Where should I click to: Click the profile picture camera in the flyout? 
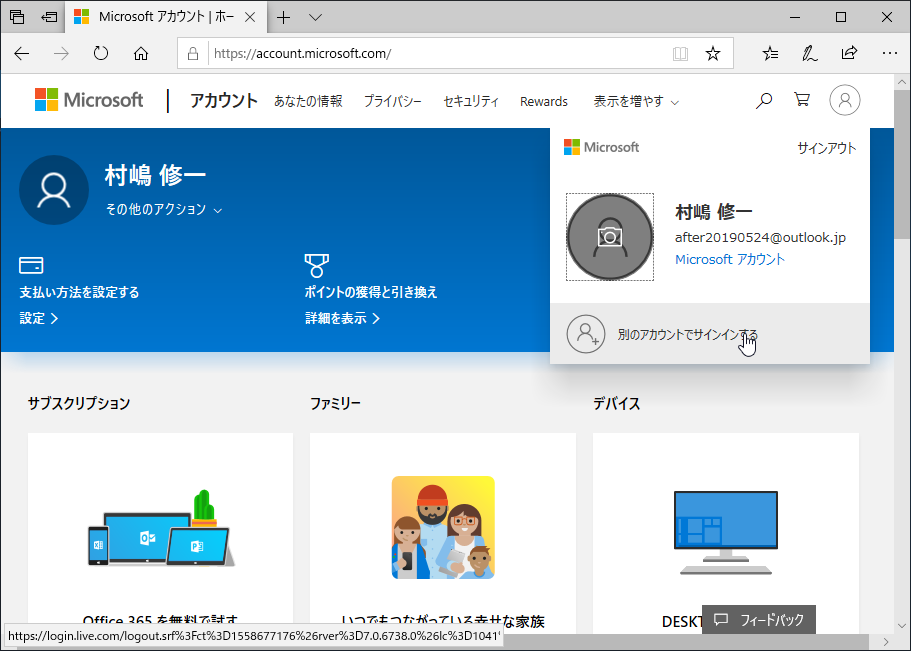[x=610, y=237]
